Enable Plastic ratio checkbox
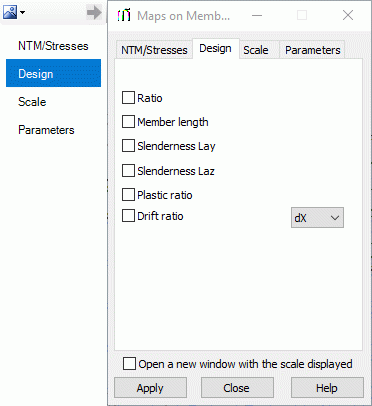The width and height of the screenshot is (372, 406). pos(128,195)
